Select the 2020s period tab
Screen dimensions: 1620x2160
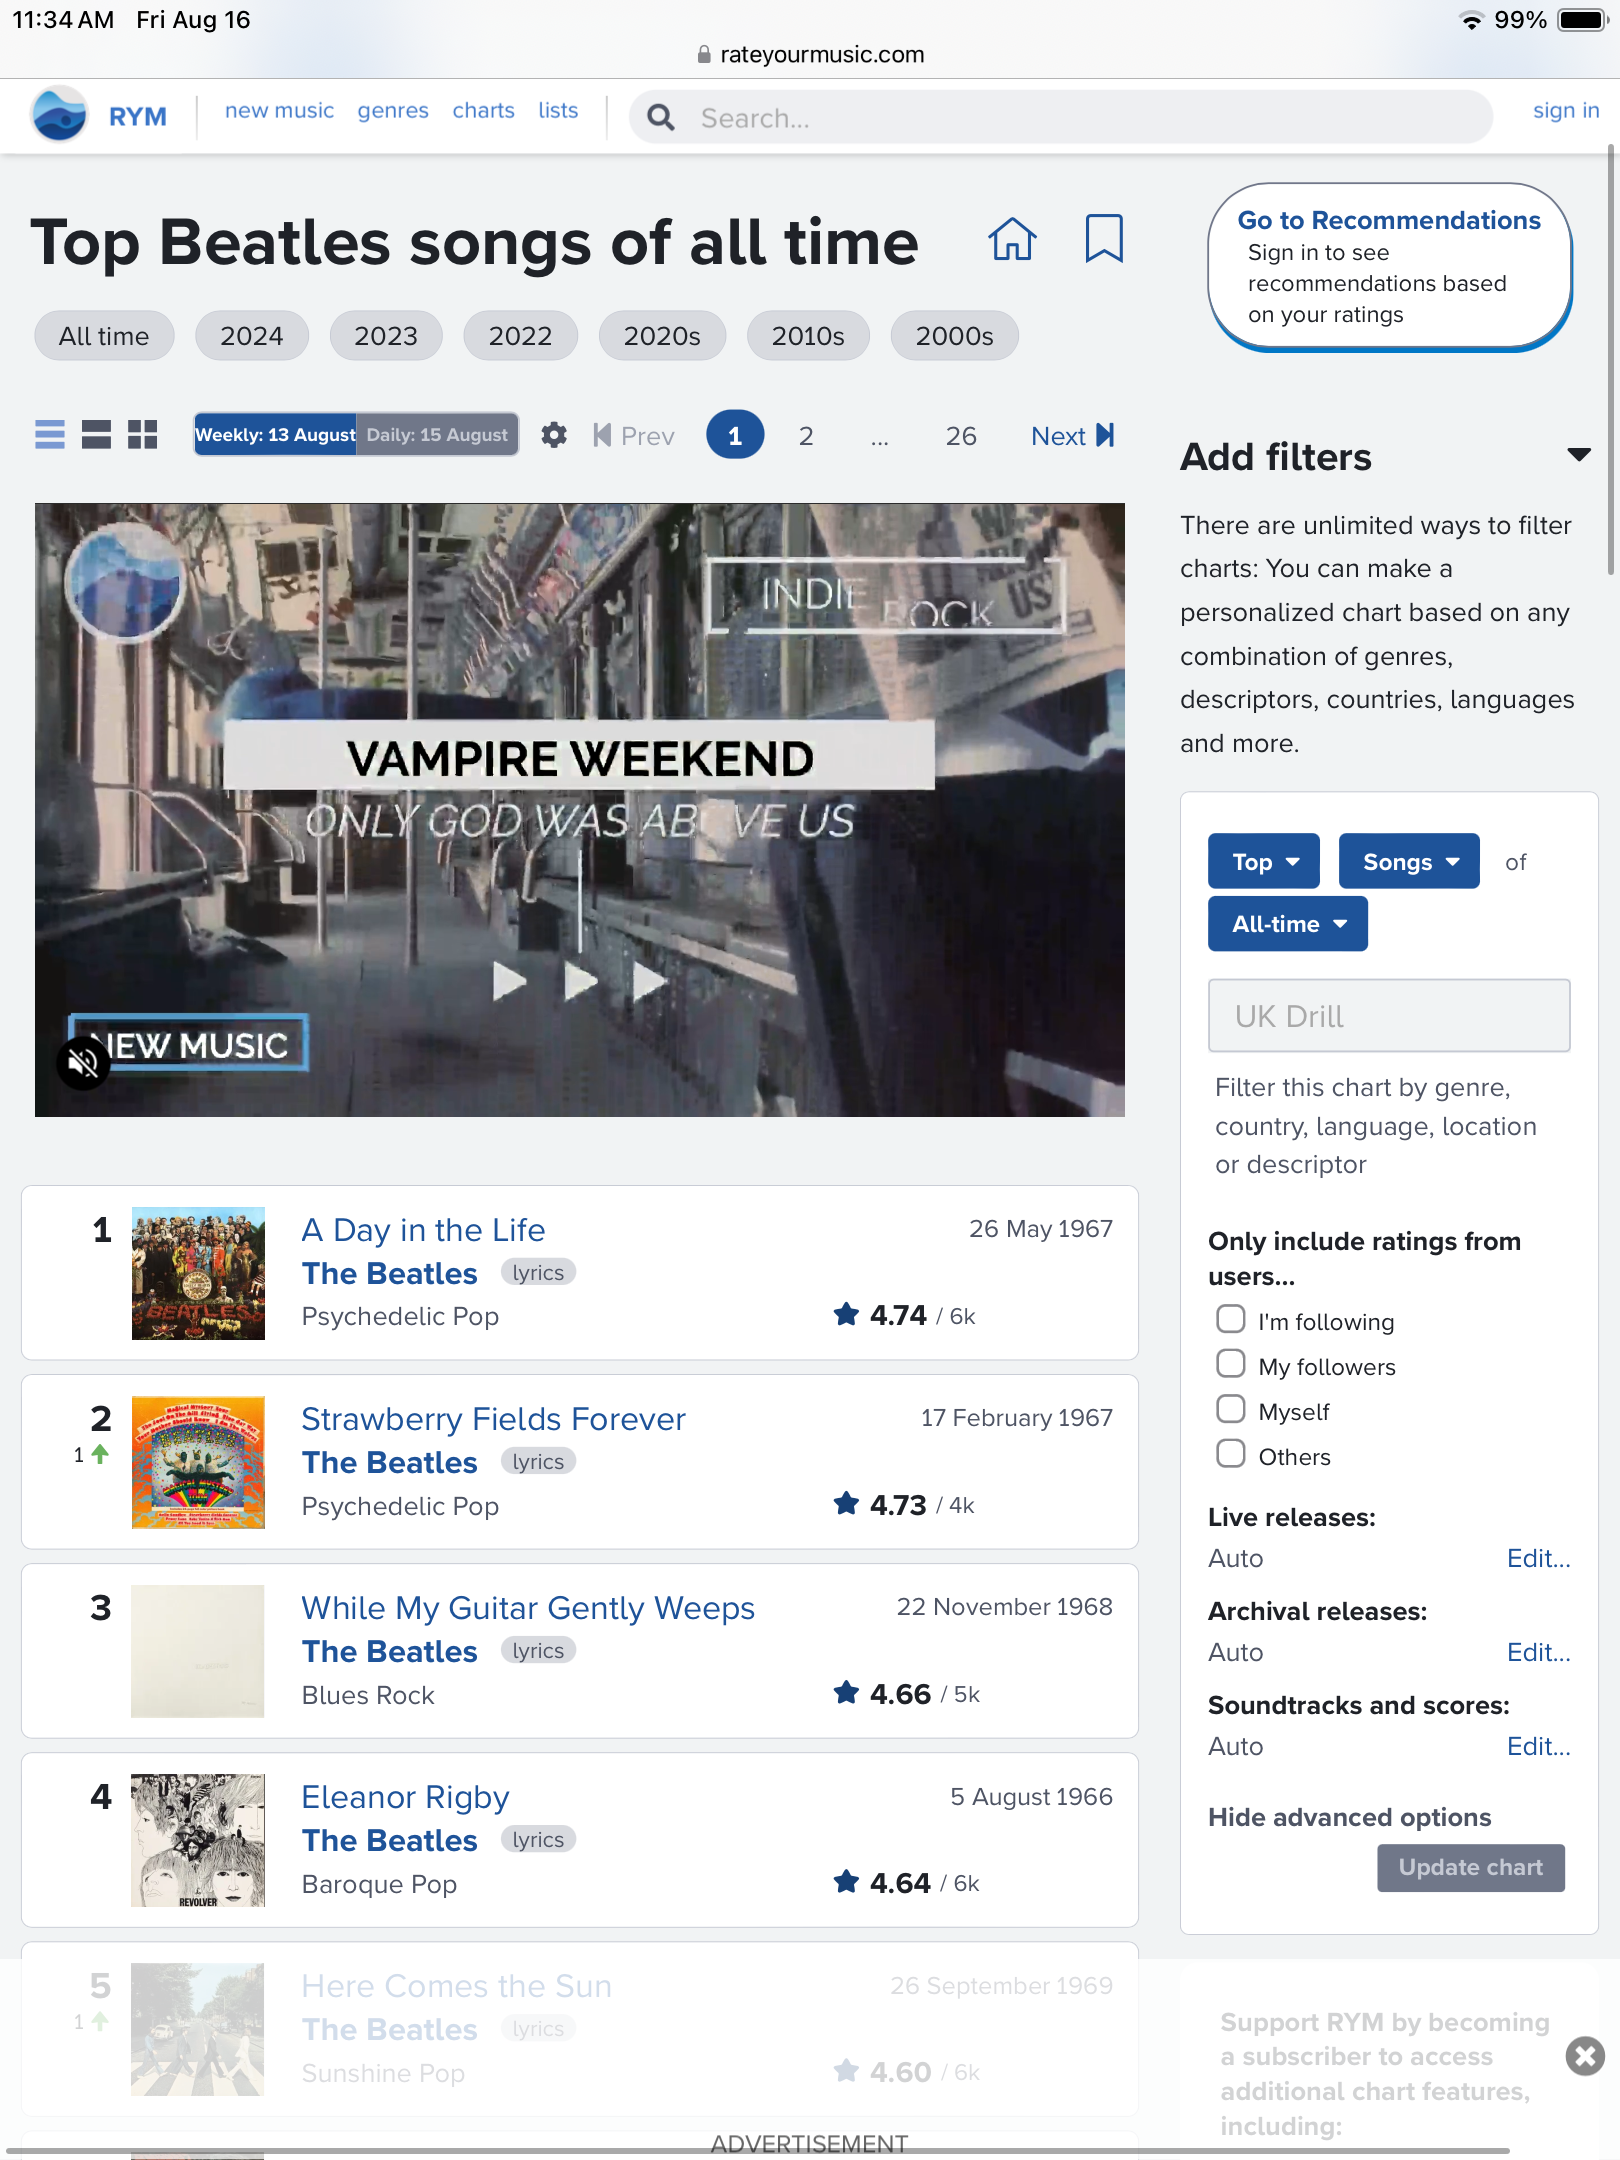(662, 336)
